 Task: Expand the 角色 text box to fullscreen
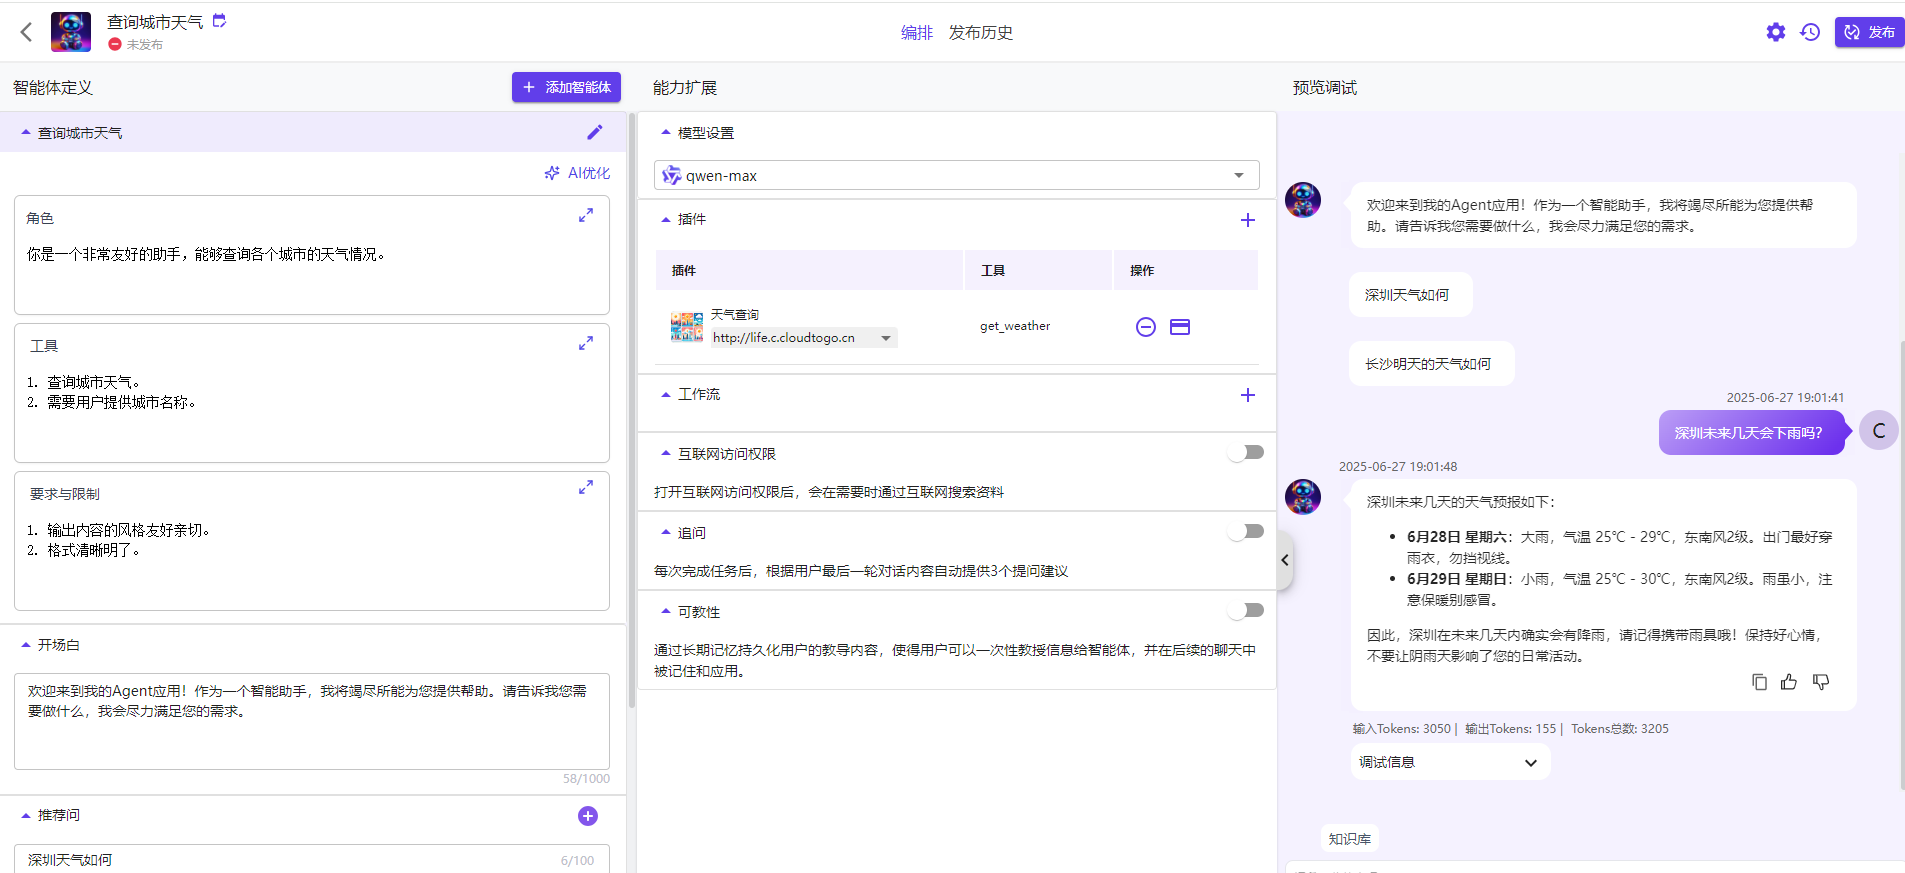(586, 215)
